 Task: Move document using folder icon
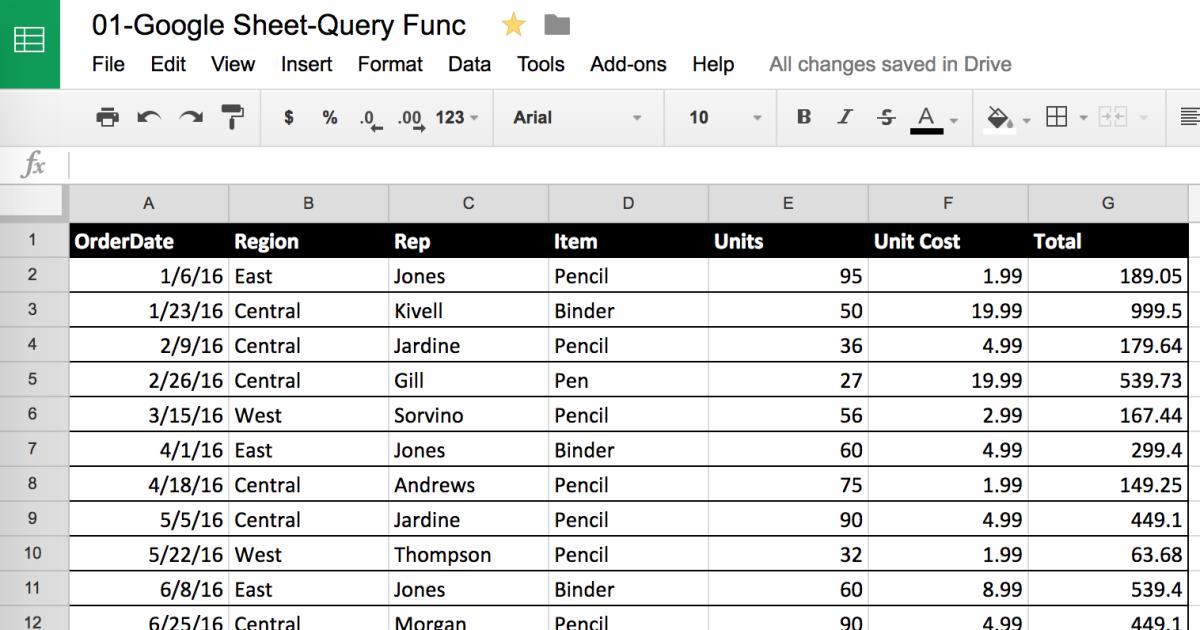pyautogui.click(x=557, y=26)
